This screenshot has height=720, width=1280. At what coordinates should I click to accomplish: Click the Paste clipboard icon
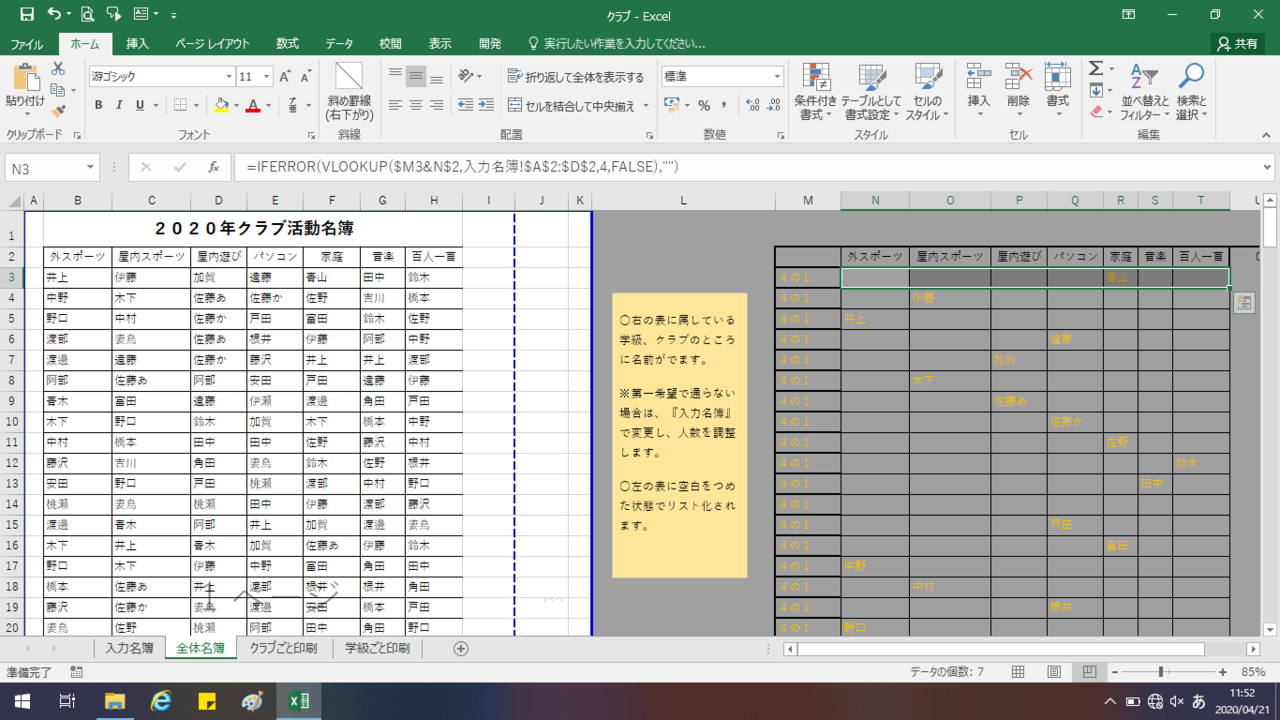coord(25,78)
